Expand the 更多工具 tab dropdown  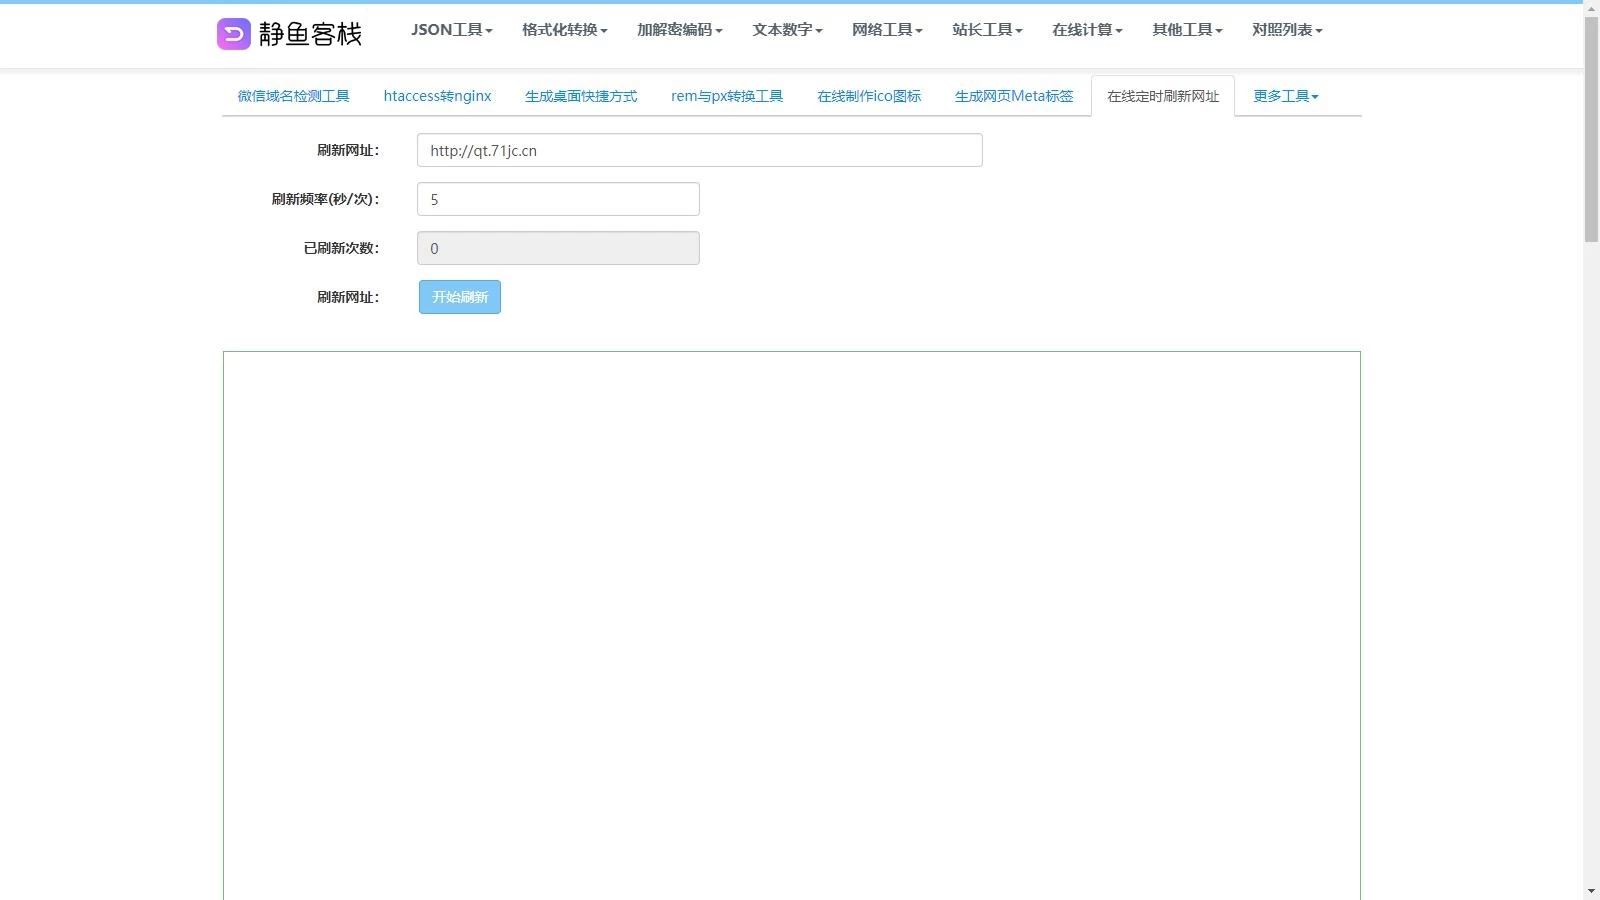pyautogui.click(x=1286, y=96)
